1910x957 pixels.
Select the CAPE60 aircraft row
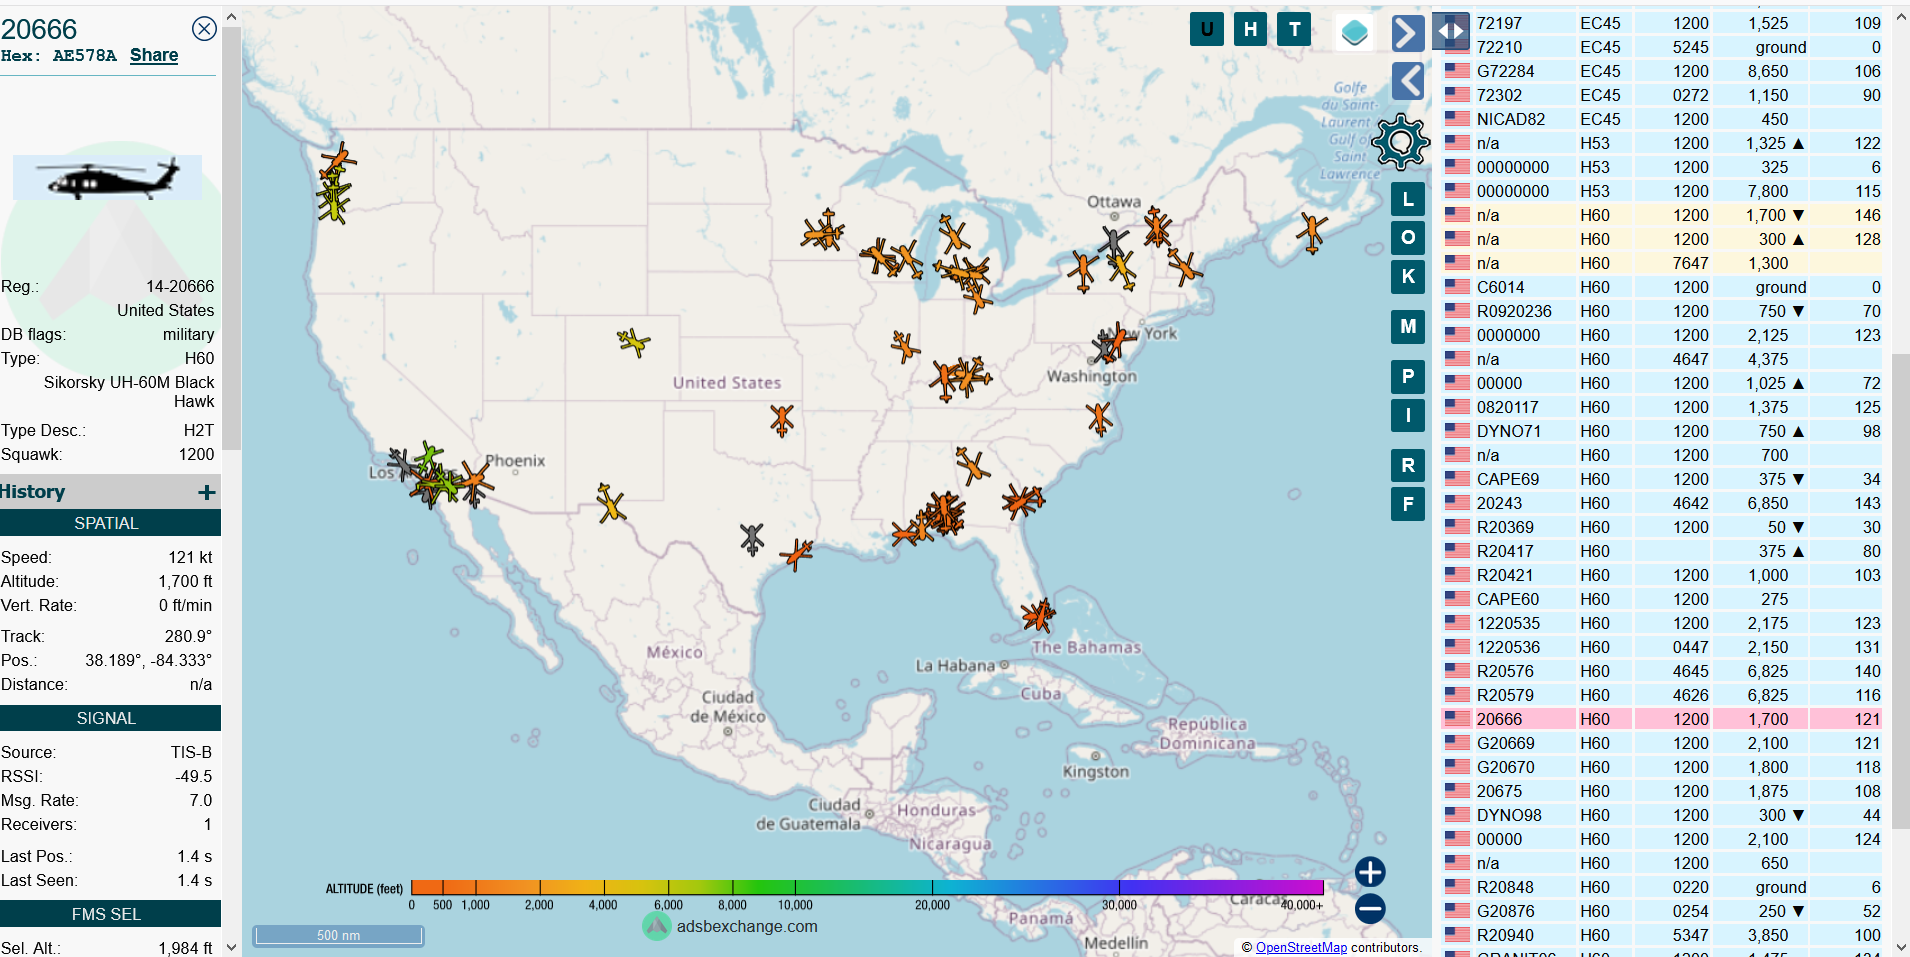(1662, 599)
